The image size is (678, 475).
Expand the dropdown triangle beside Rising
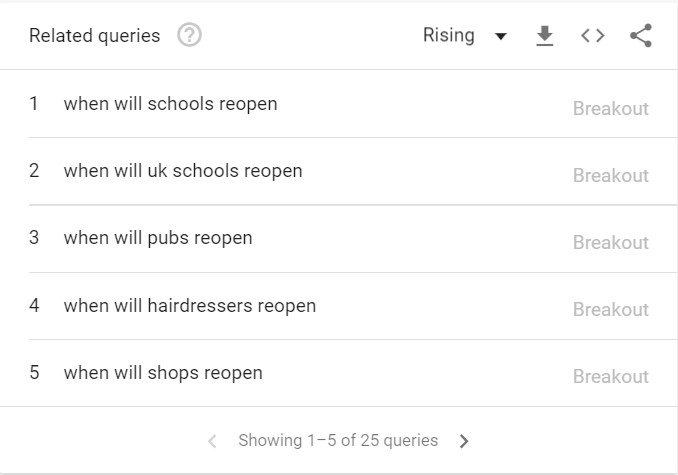pos(501,37)
